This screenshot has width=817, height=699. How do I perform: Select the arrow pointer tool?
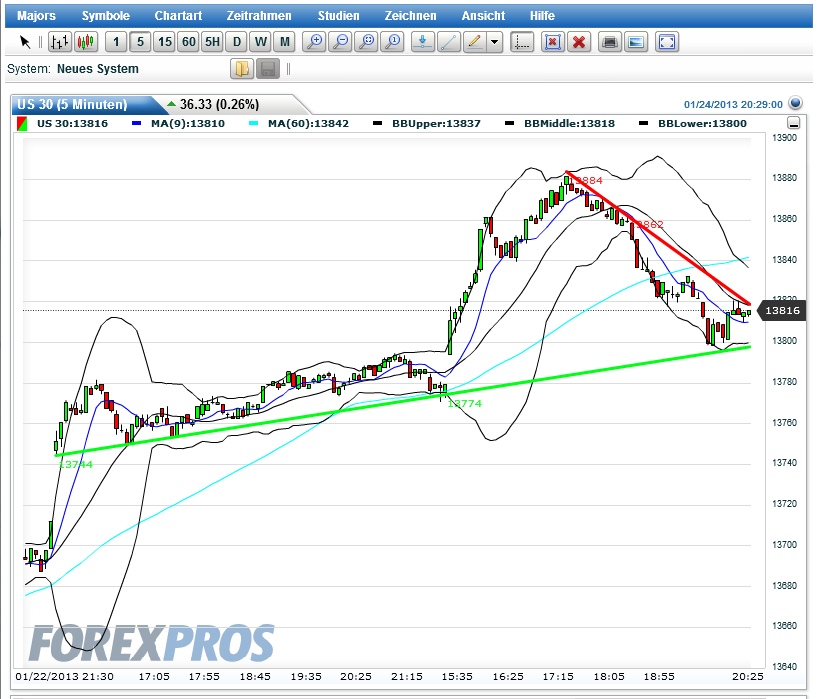pyautogui.click(x=25, y=42)
